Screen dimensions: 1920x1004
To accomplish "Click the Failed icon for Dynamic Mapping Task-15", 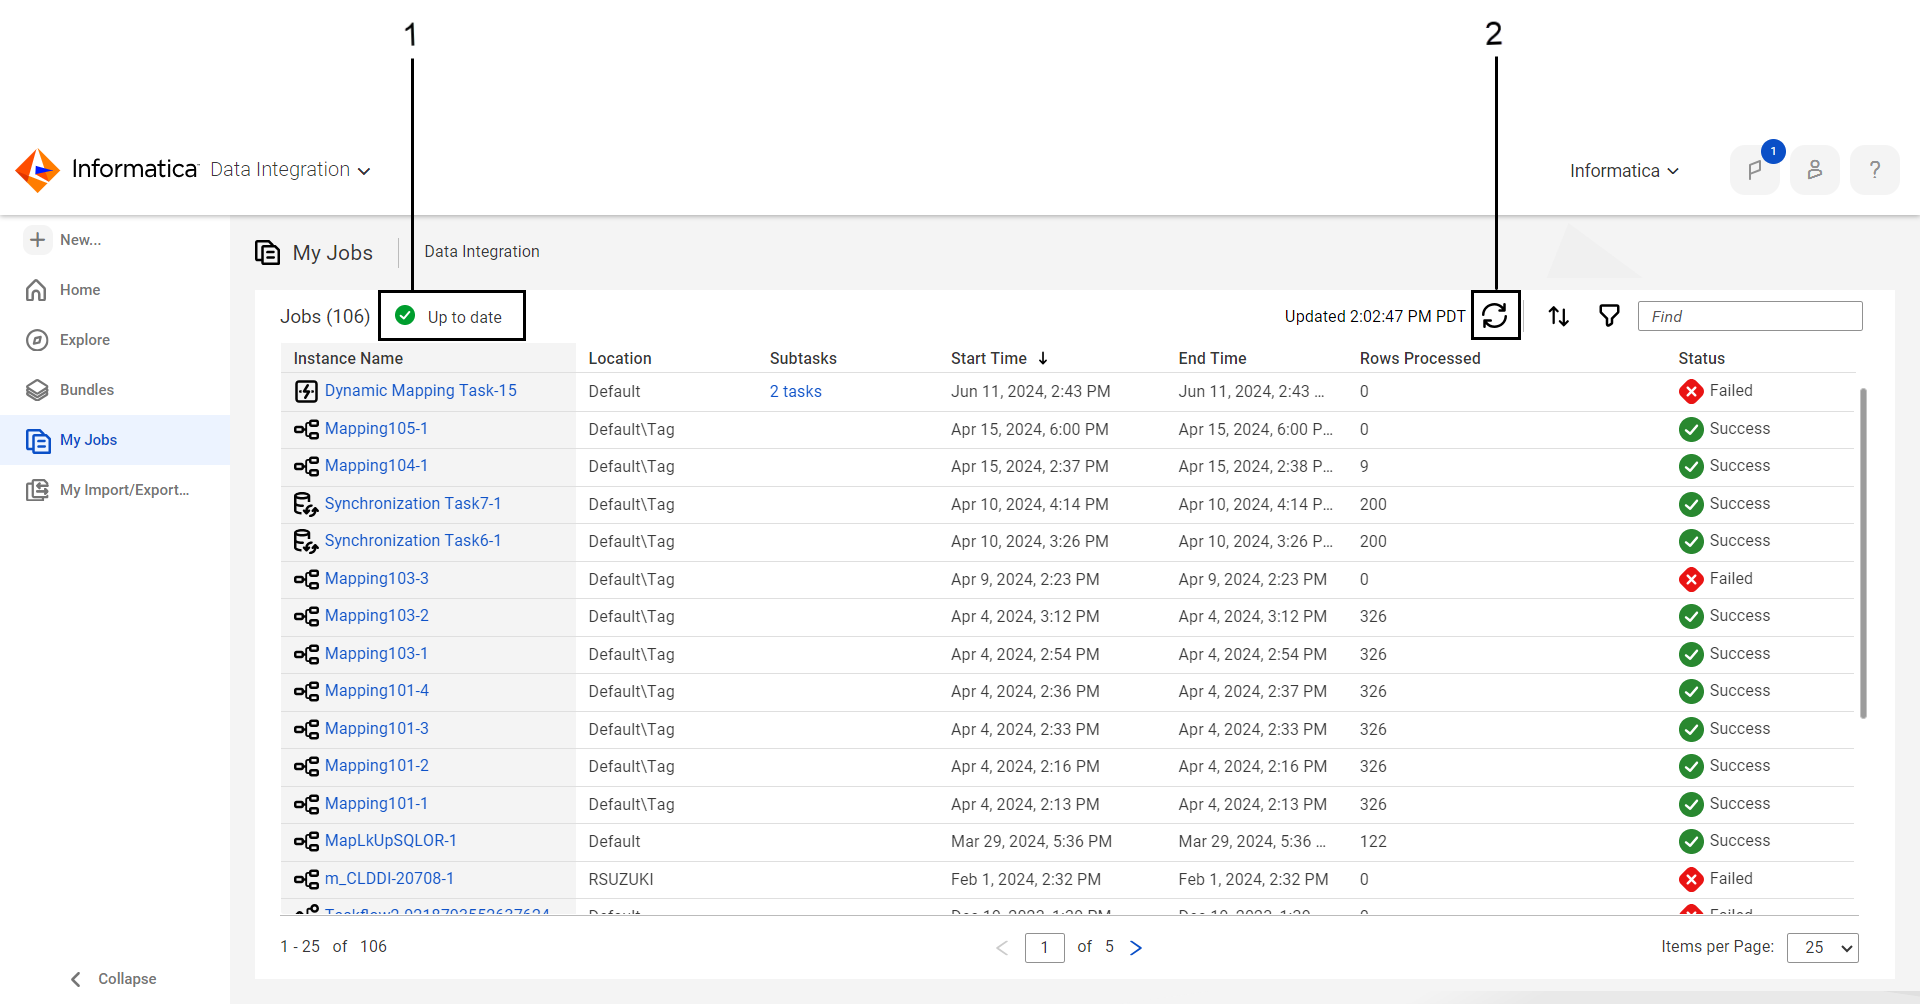I will 1691,391.
